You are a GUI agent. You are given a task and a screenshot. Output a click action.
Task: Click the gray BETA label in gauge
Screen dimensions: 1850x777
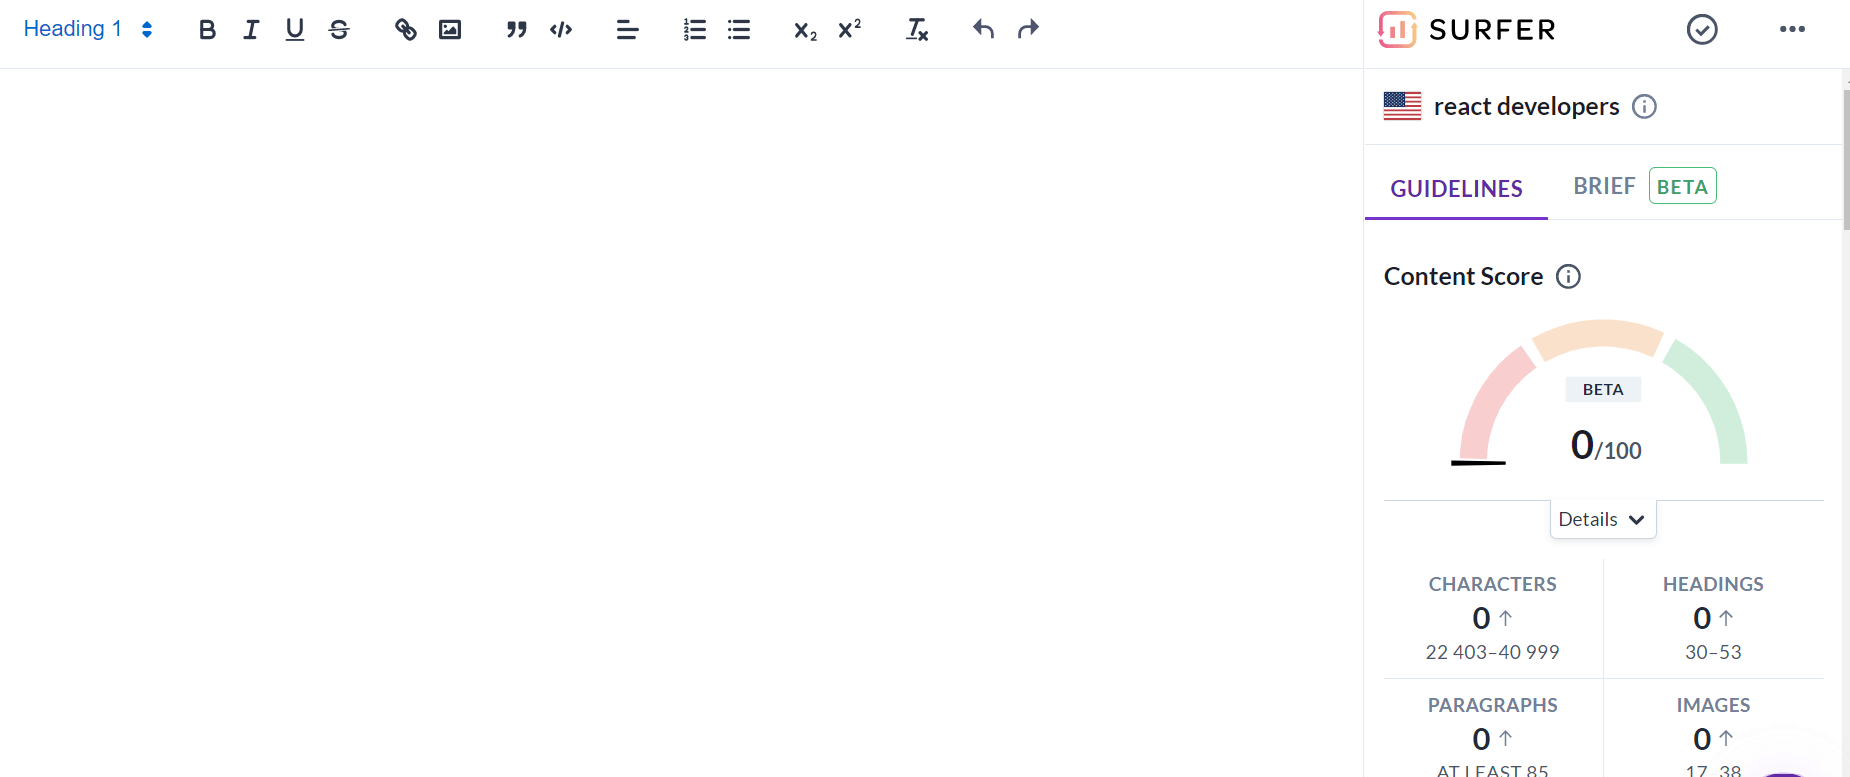coord(1603,389)
